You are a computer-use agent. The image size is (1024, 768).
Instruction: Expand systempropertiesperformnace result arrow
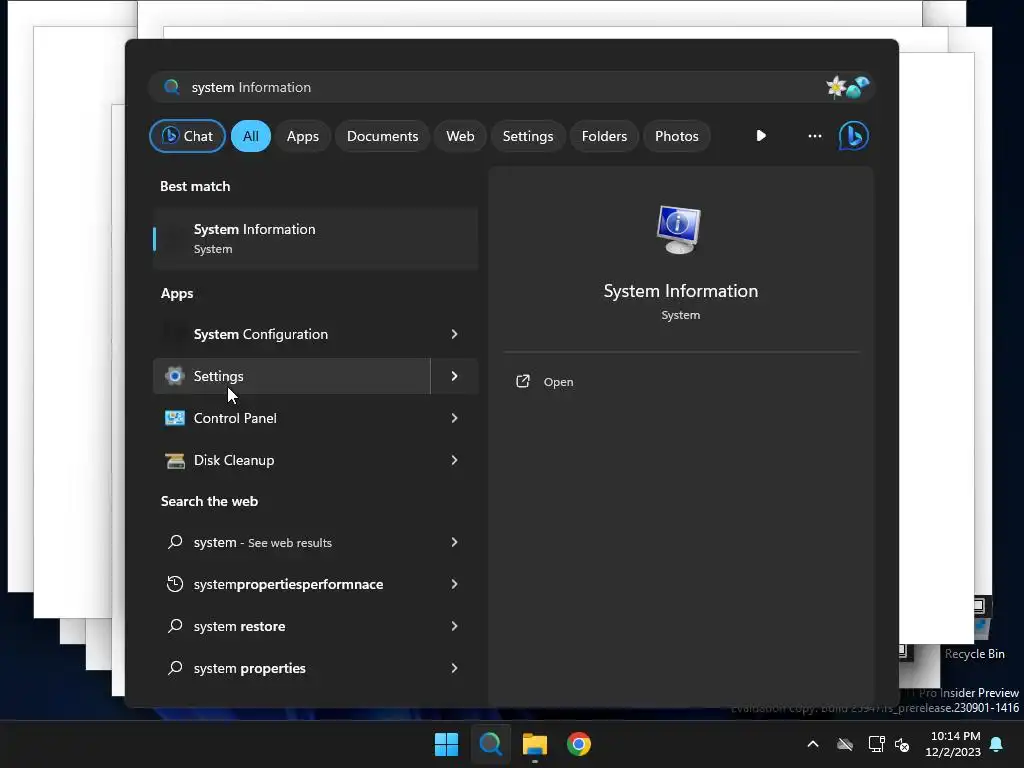(x=455, y=584)
